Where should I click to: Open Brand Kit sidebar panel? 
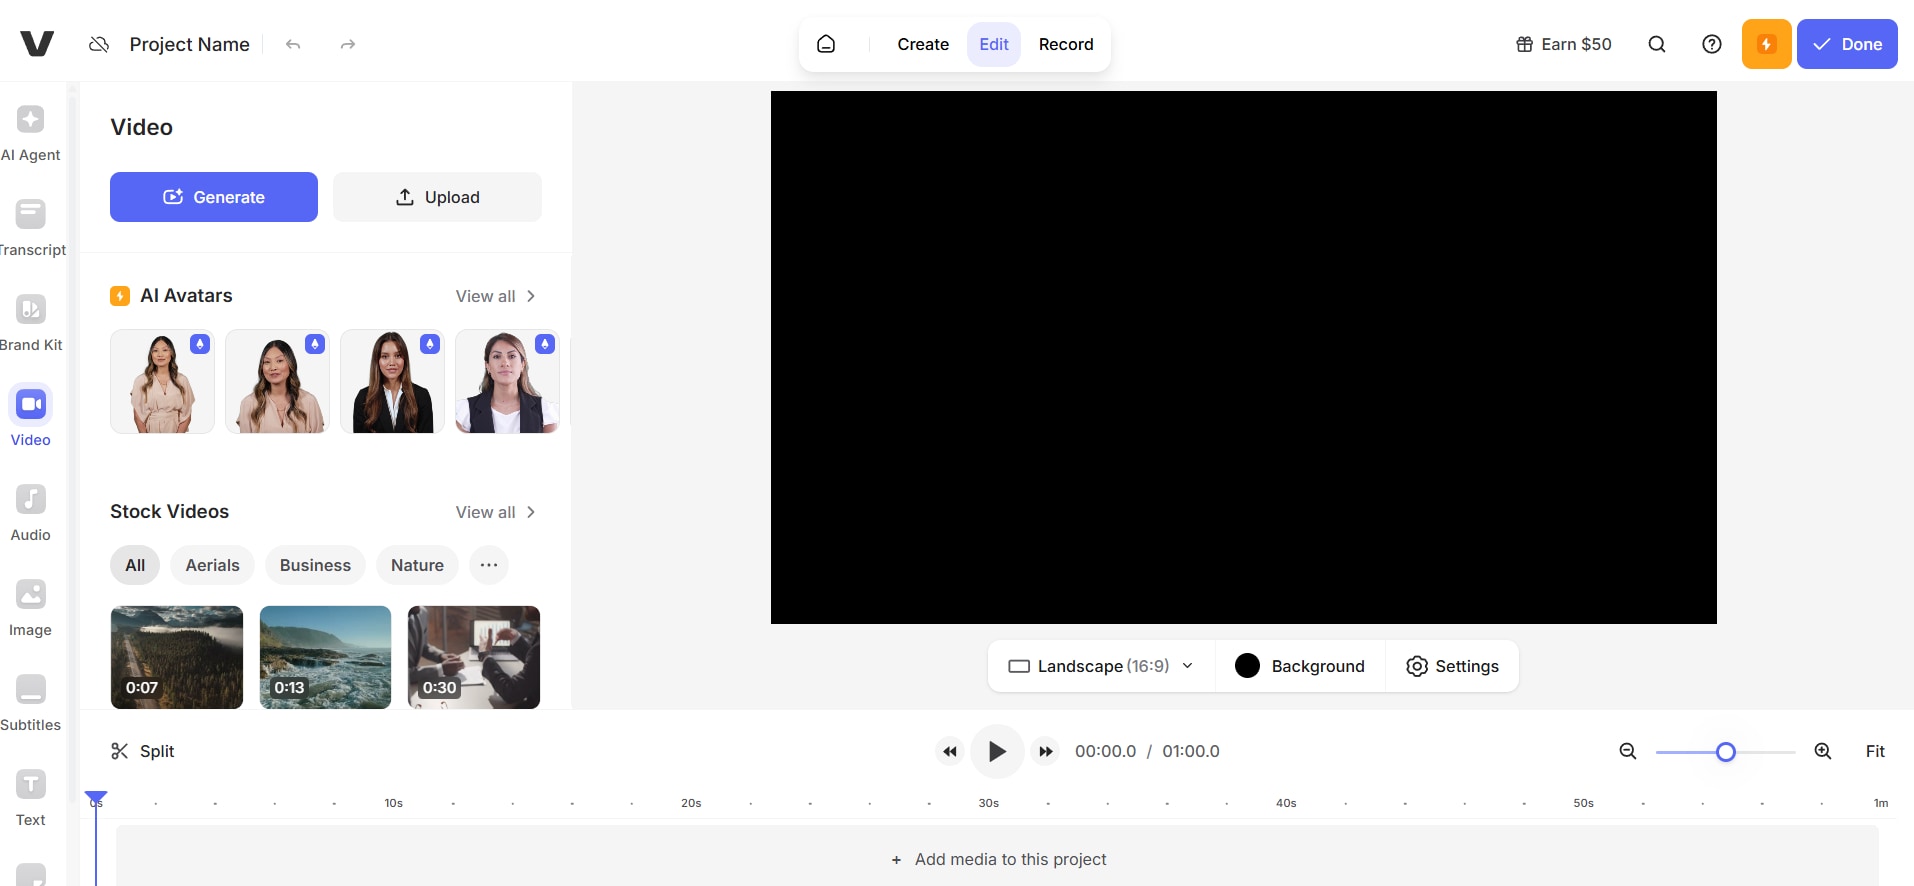coord(31,324)
